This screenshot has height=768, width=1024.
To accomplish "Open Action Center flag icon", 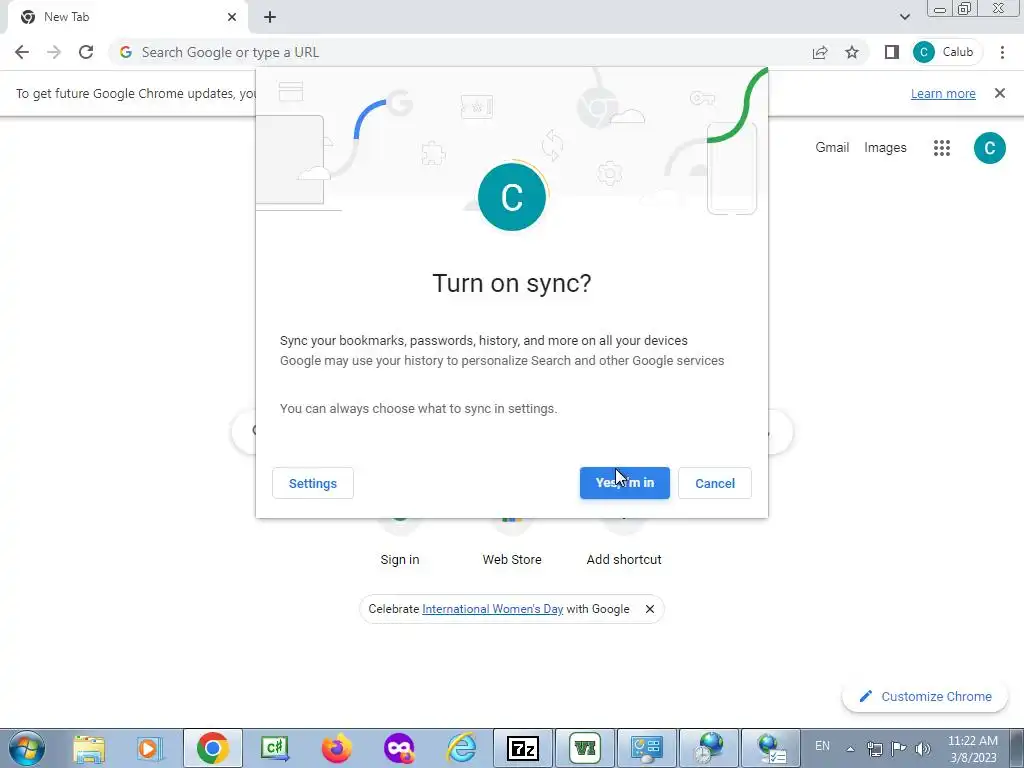I will tap(899, 749).
